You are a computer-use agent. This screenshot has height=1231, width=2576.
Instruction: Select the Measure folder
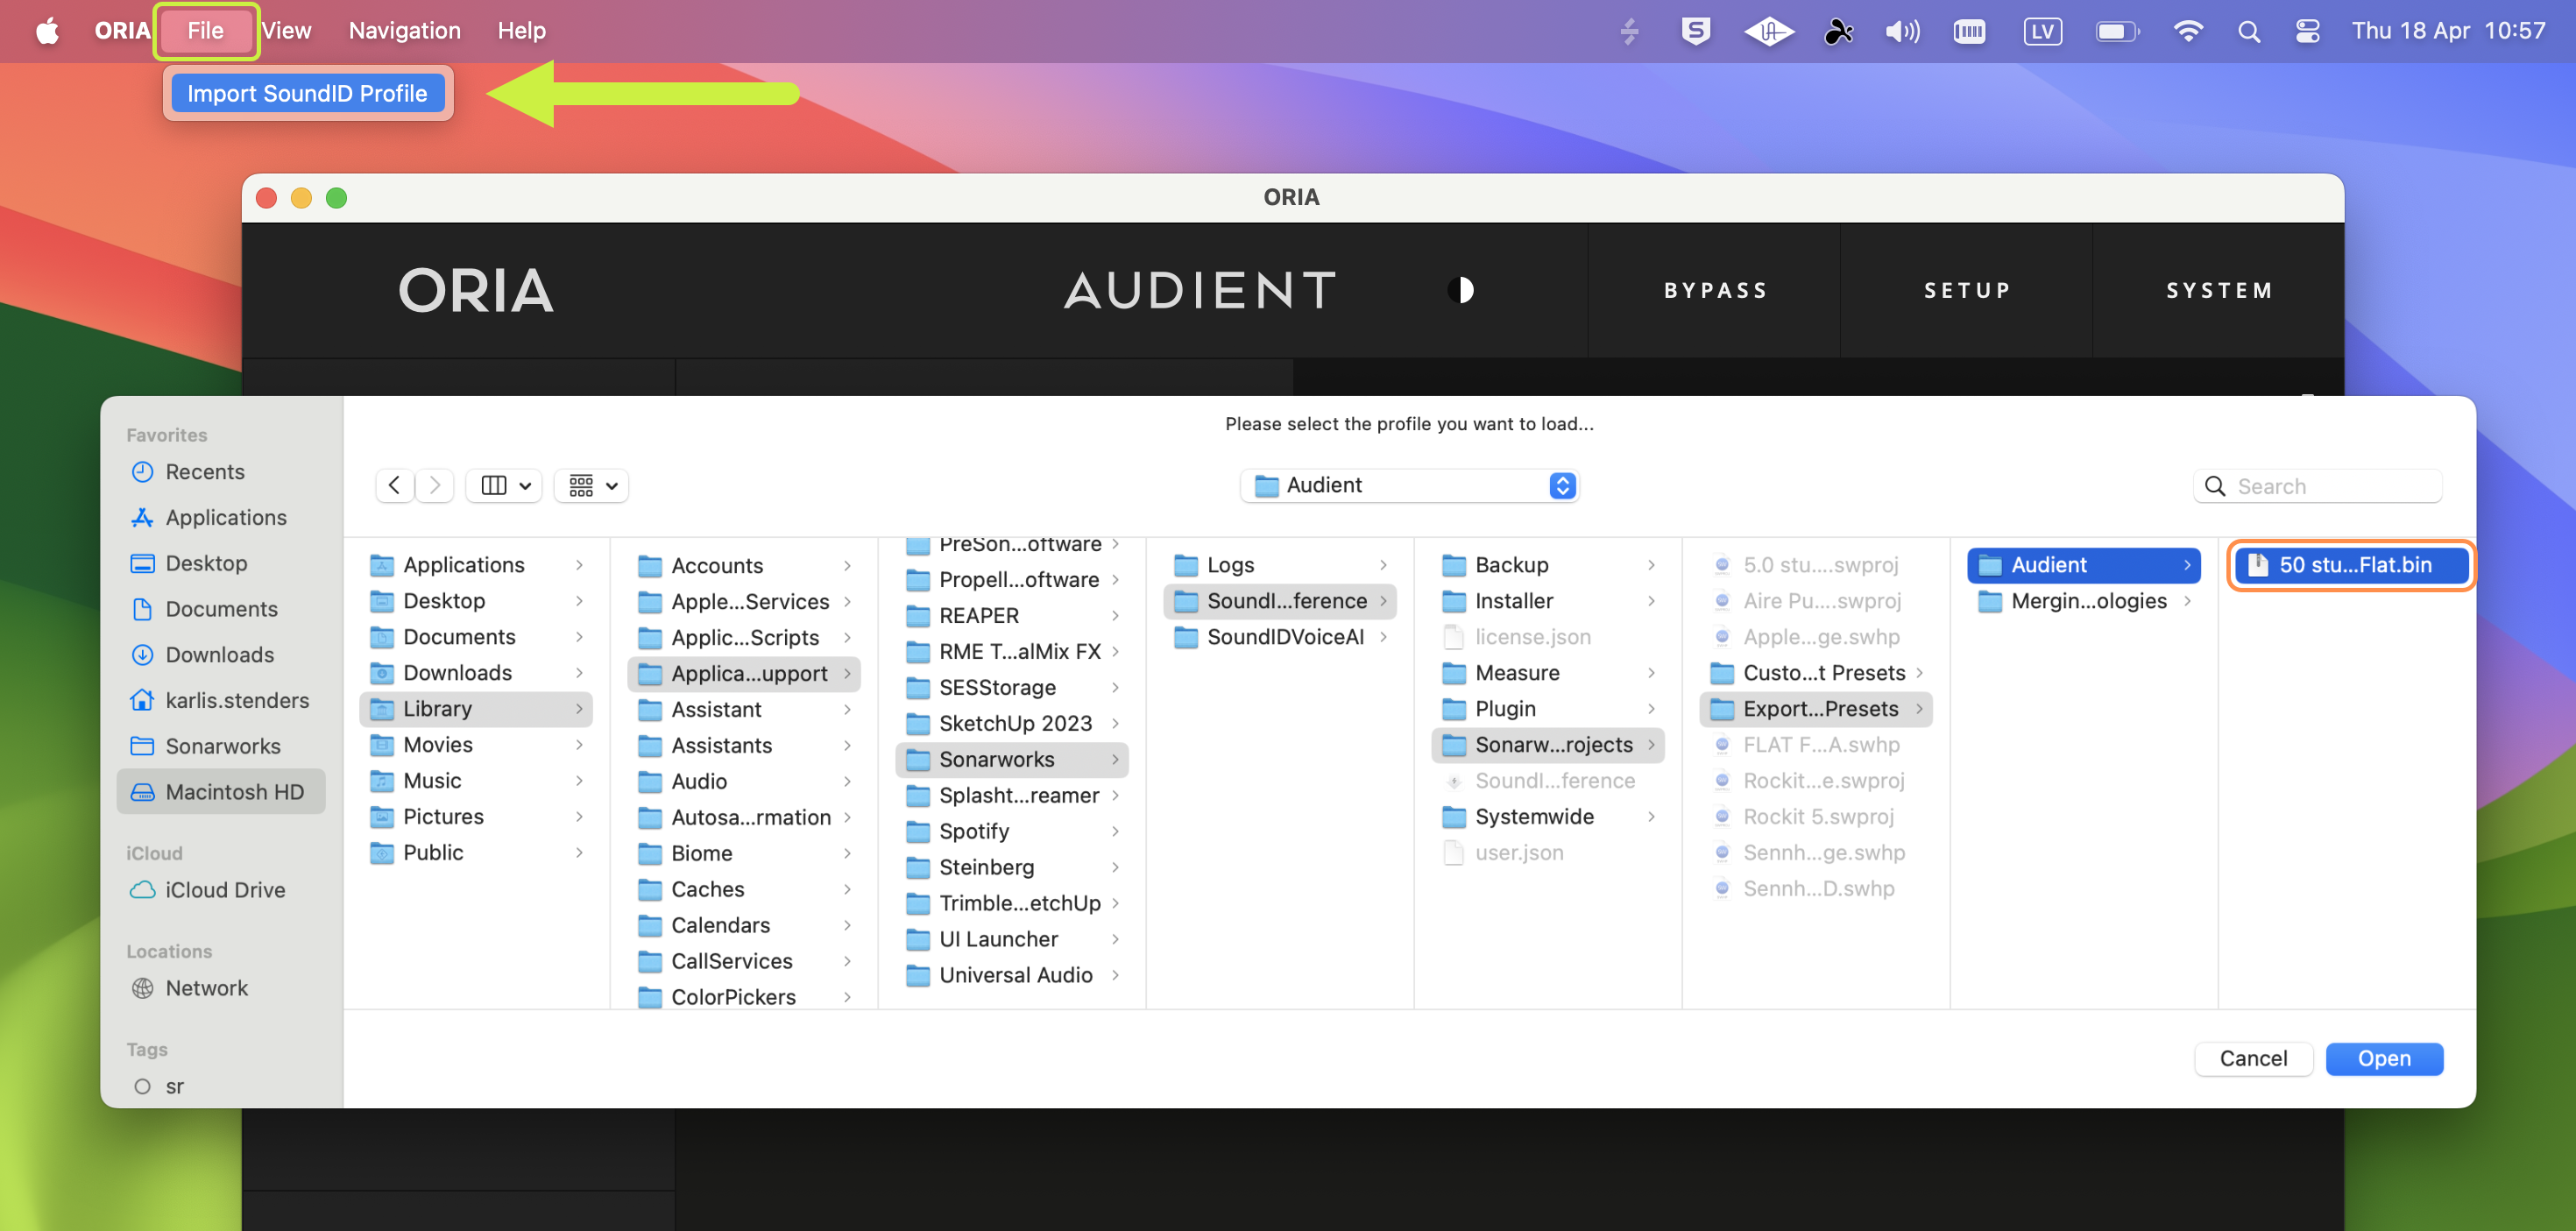1548,673
